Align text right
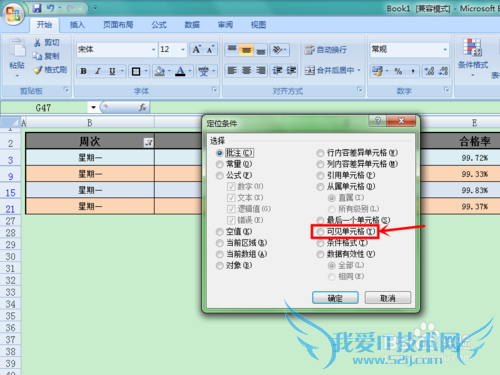Screen dimensions: 500x375 261,71
